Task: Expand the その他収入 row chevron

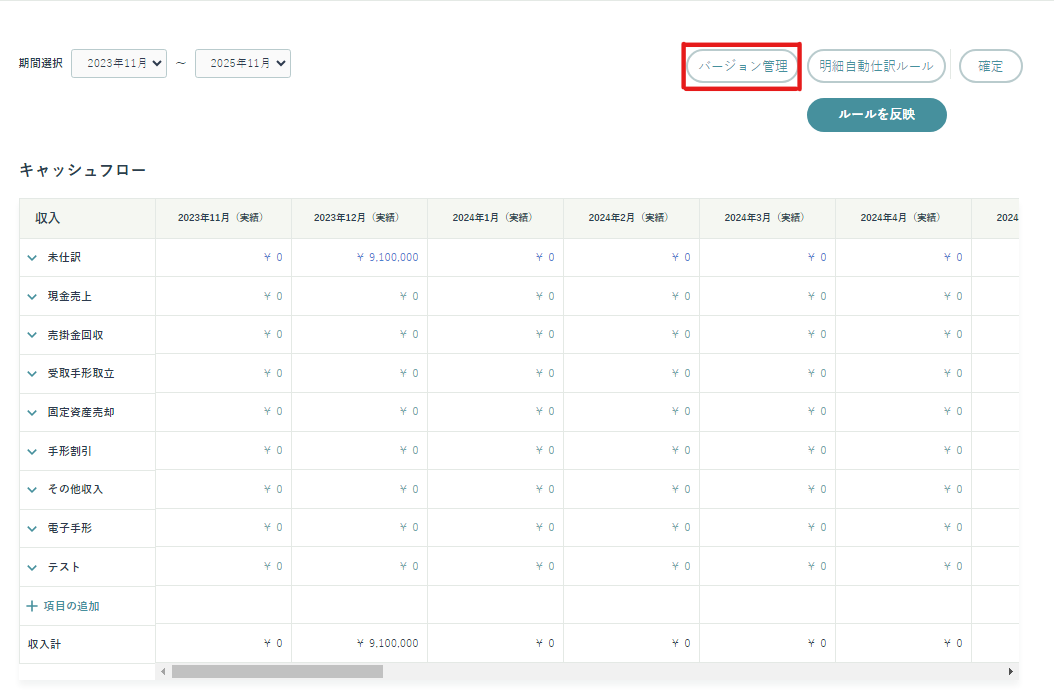Action: [32, 489]
